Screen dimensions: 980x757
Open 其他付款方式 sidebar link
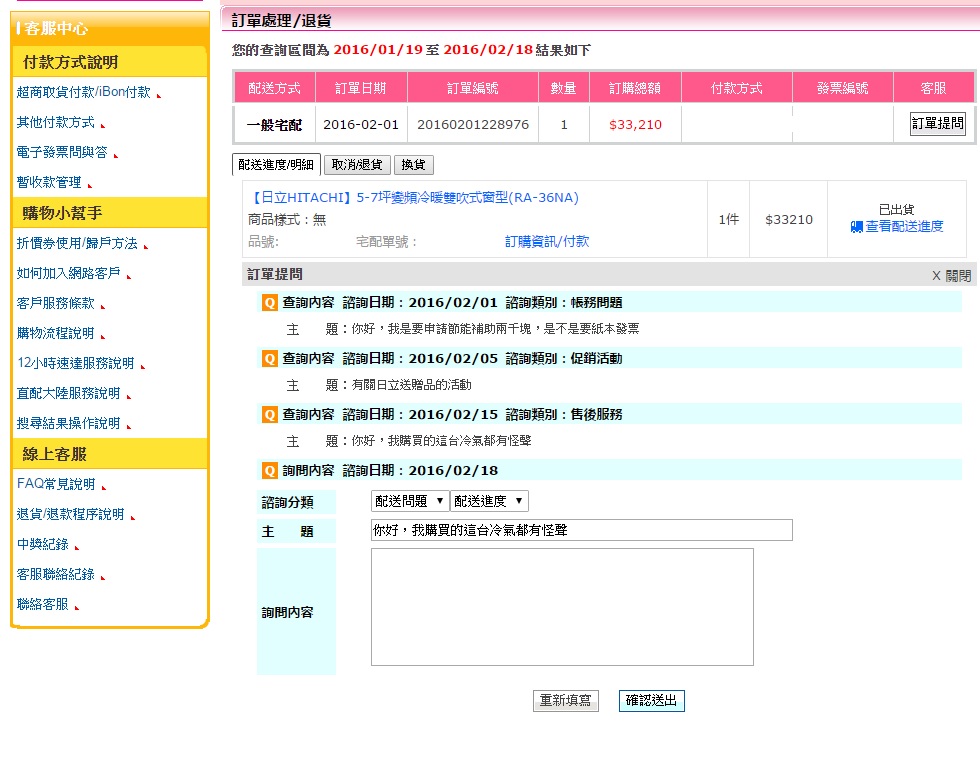point(56,123)
